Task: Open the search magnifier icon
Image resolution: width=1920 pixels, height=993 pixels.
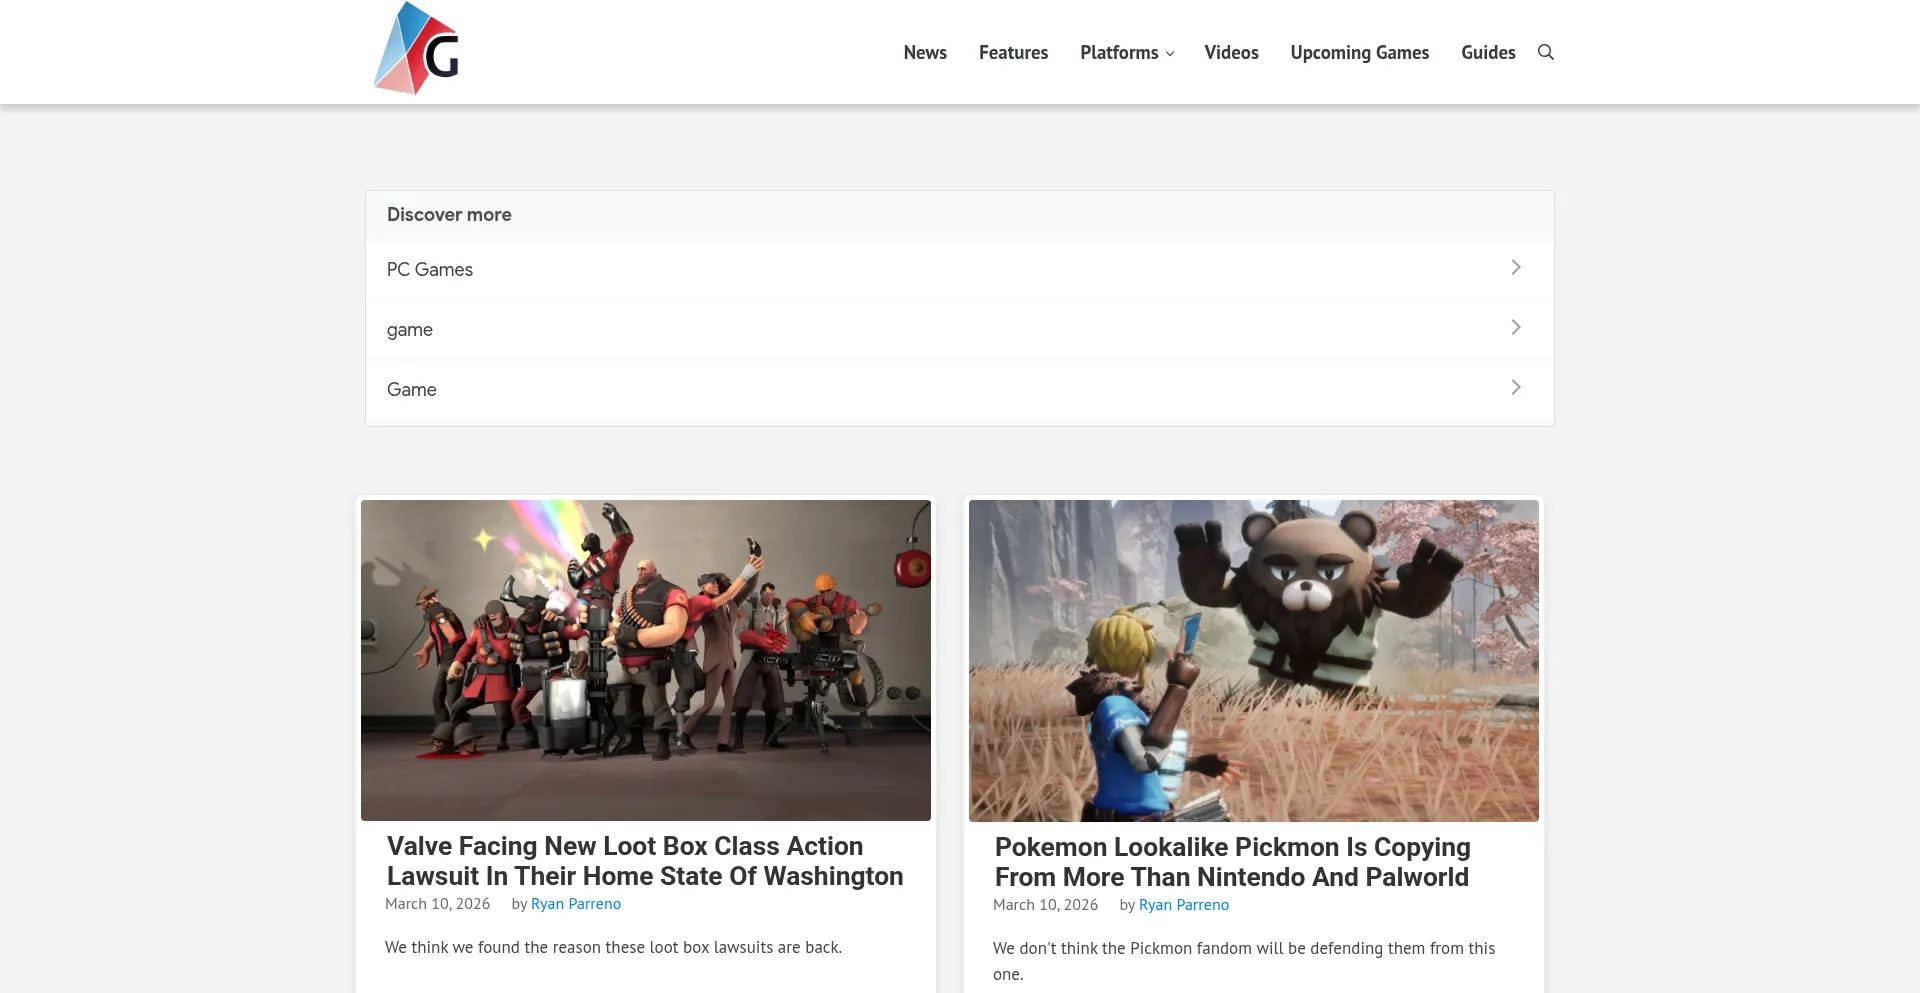Action: point(1545,52)
